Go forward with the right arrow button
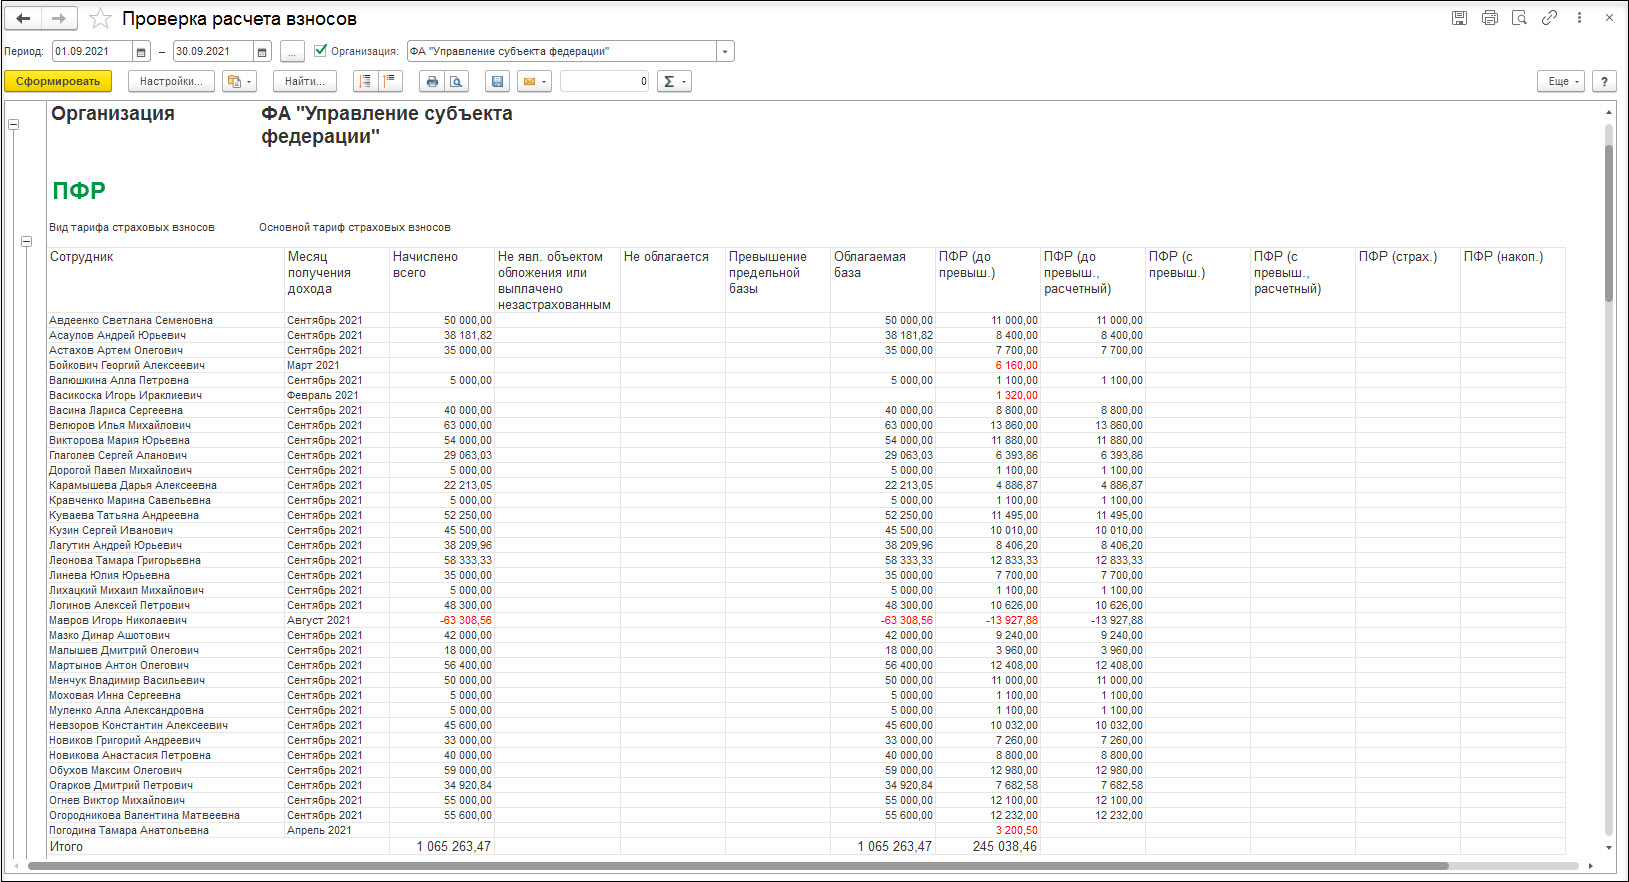 coord(58,18)
